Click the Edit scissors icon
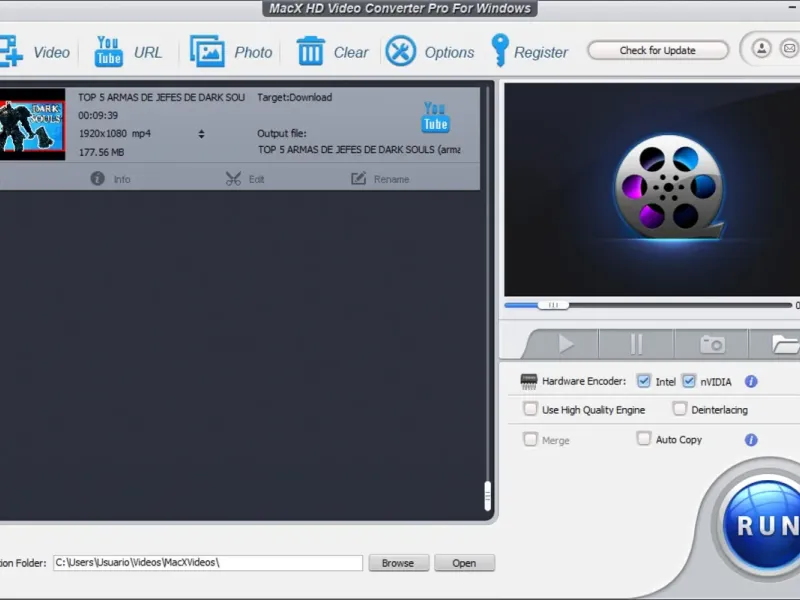Viewport: 800px width, 600px height. 233,179
